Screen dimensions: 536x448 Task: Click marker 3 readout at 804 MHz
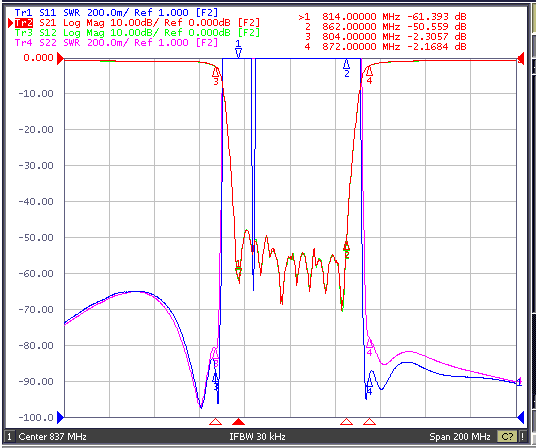coord(382,36)
